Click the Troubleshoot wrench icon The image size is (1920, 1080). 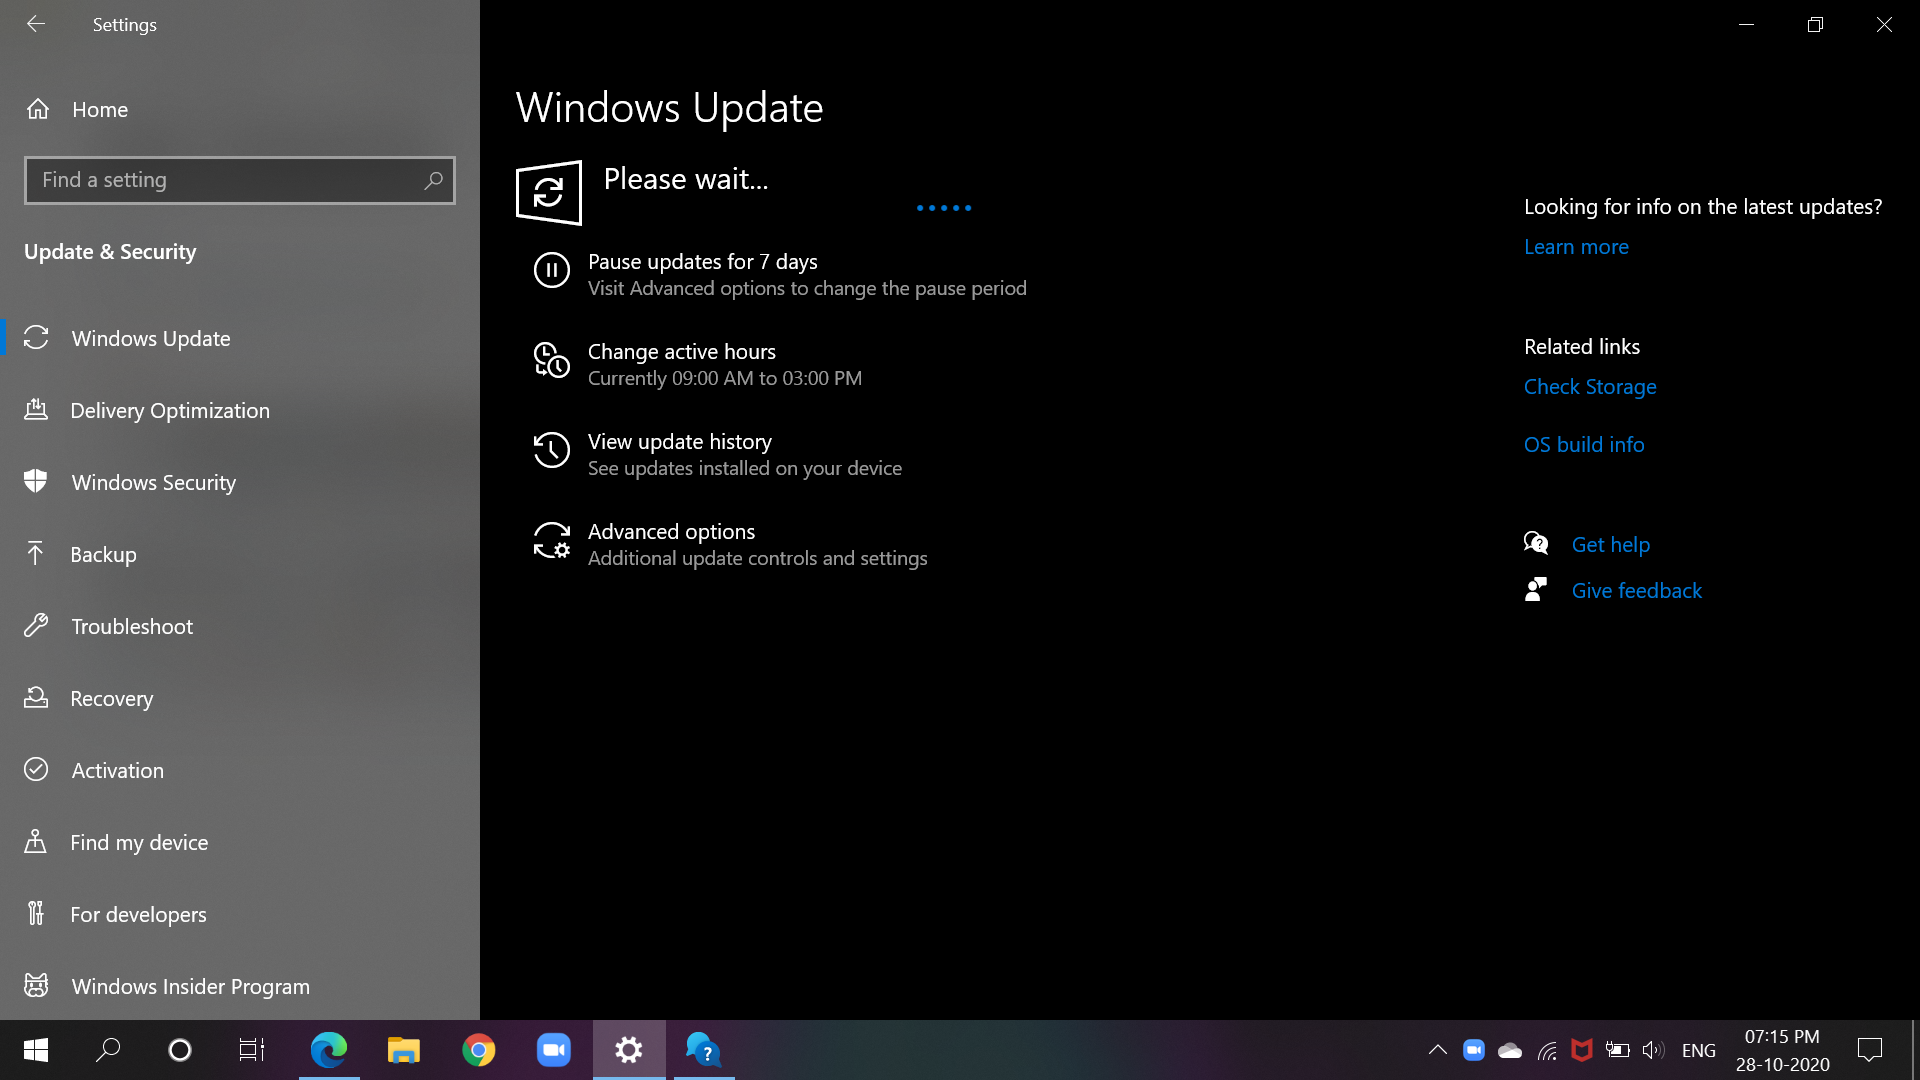36,625
